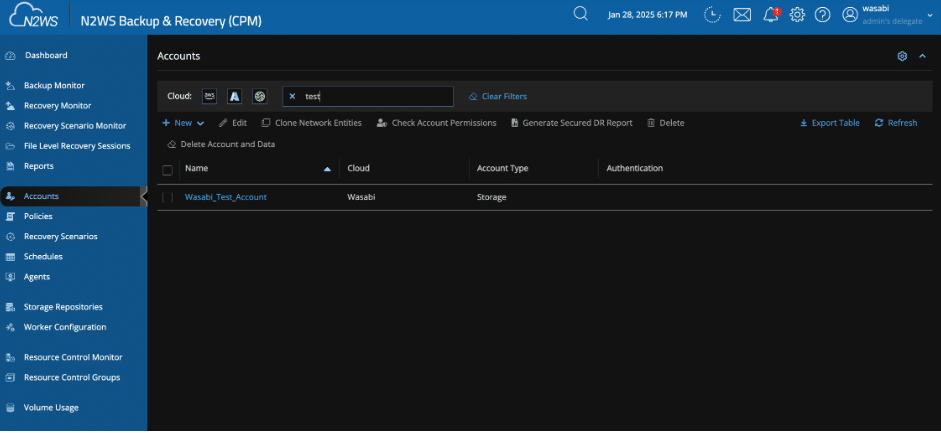The width and height of the screenshot is (941, 433).
Task: Click Clear Filters link
Action: click(498, 96)
